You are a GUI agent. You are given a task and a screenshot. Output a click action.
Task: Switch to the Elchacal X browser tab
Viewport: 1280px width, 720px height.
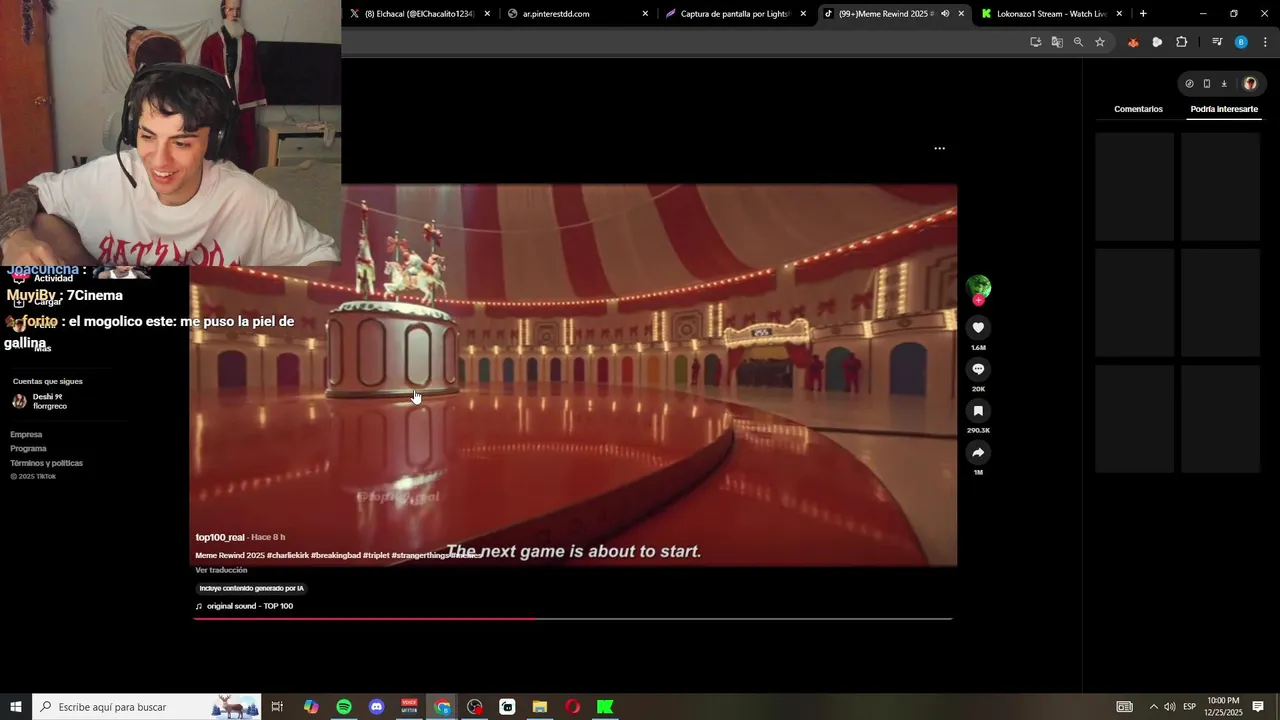[x=420, y=14]
